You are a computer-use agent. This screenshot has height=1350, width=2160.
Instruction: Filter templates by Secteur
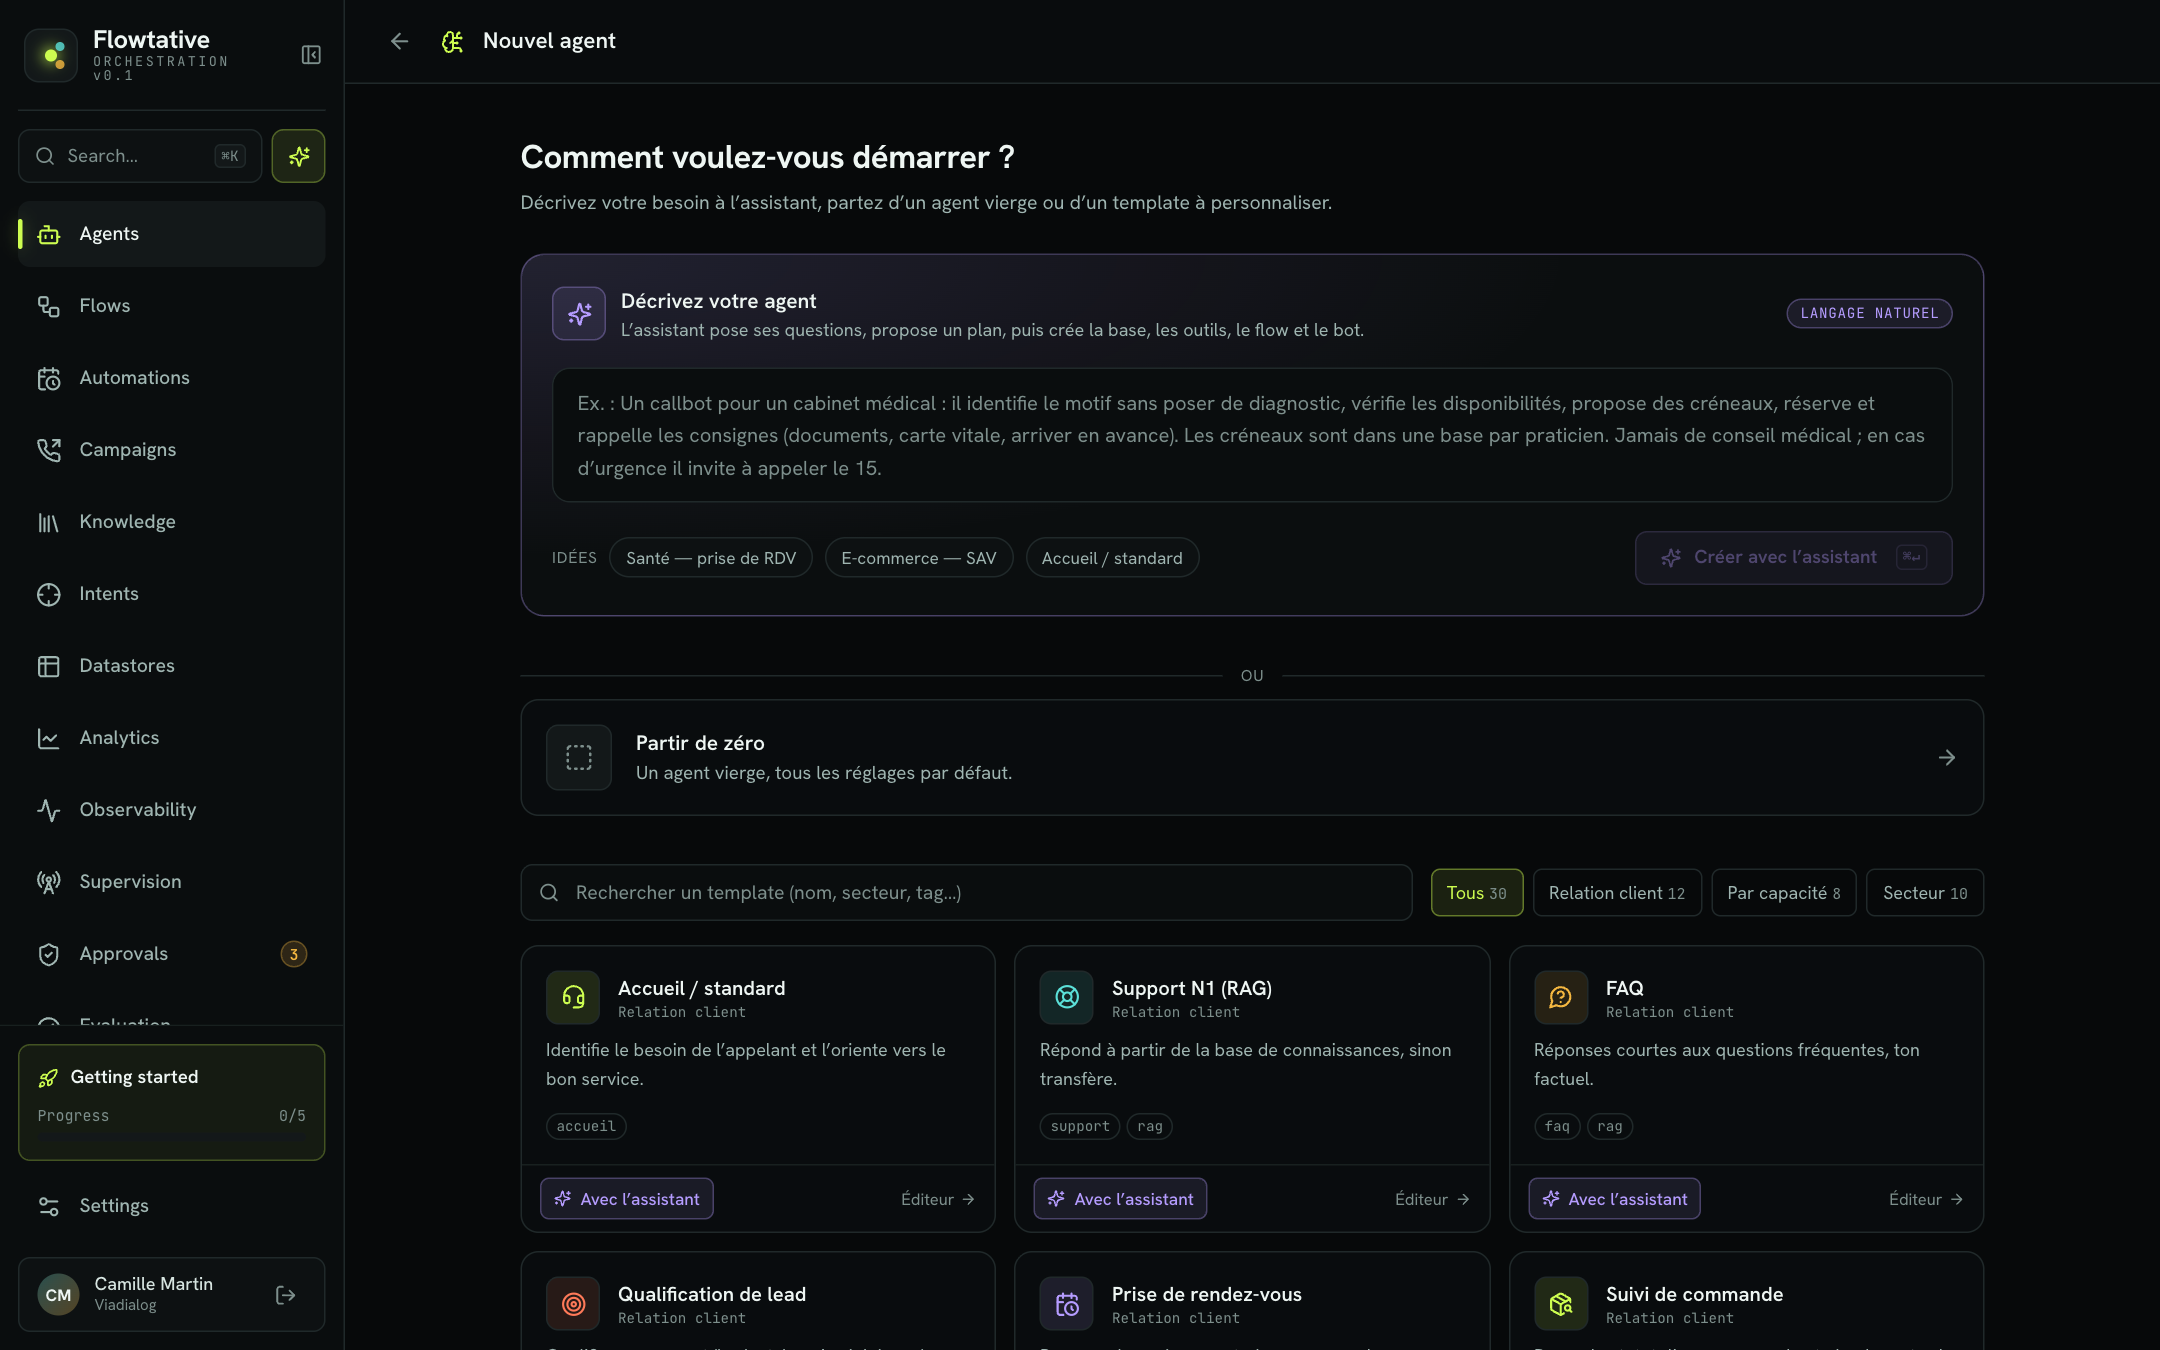(x=1925, y=893)
